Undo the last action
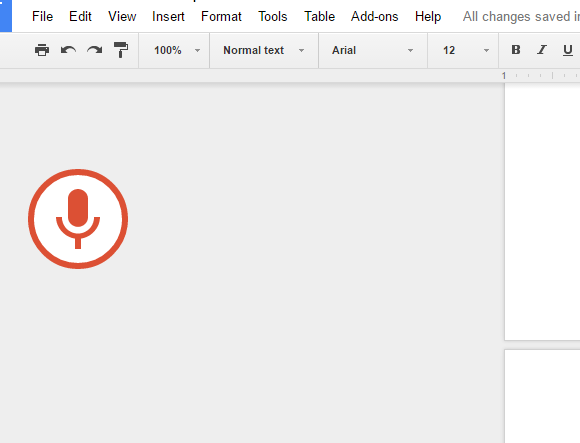This screenshot has width=580, height=443. tap(68, 50)
